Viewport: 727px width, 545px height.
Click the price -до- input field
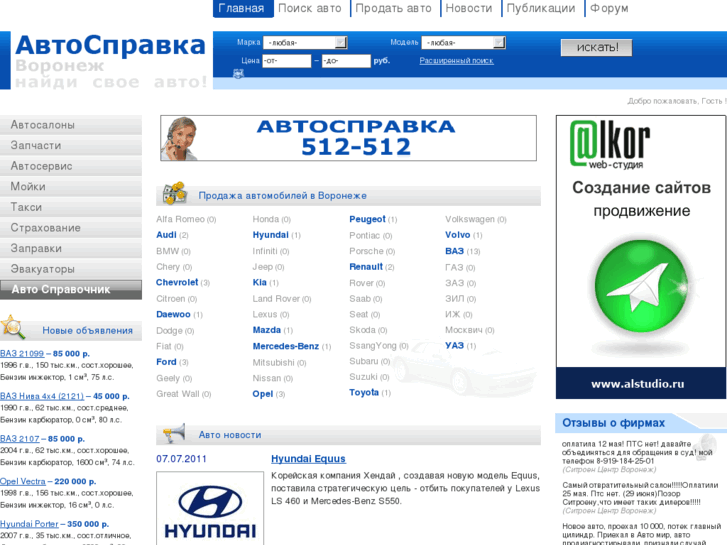coord(346,61)
